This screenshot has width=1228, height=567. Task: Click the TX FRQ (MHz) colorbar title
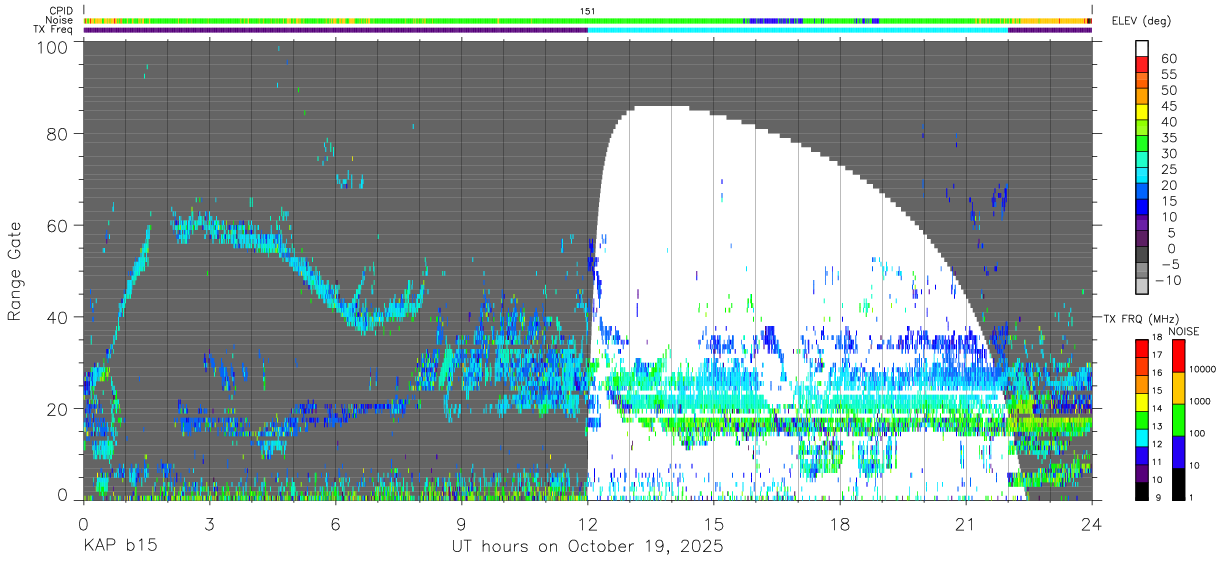point(1139,319)
